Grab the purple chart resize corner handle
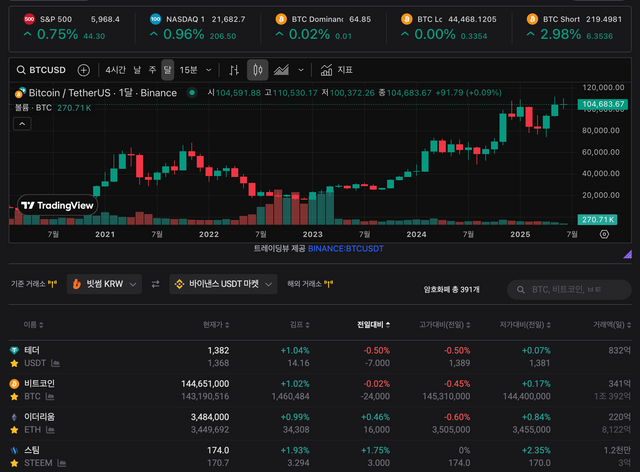The height and width of the screenshot is (472, 640). (x=627, y=254)
